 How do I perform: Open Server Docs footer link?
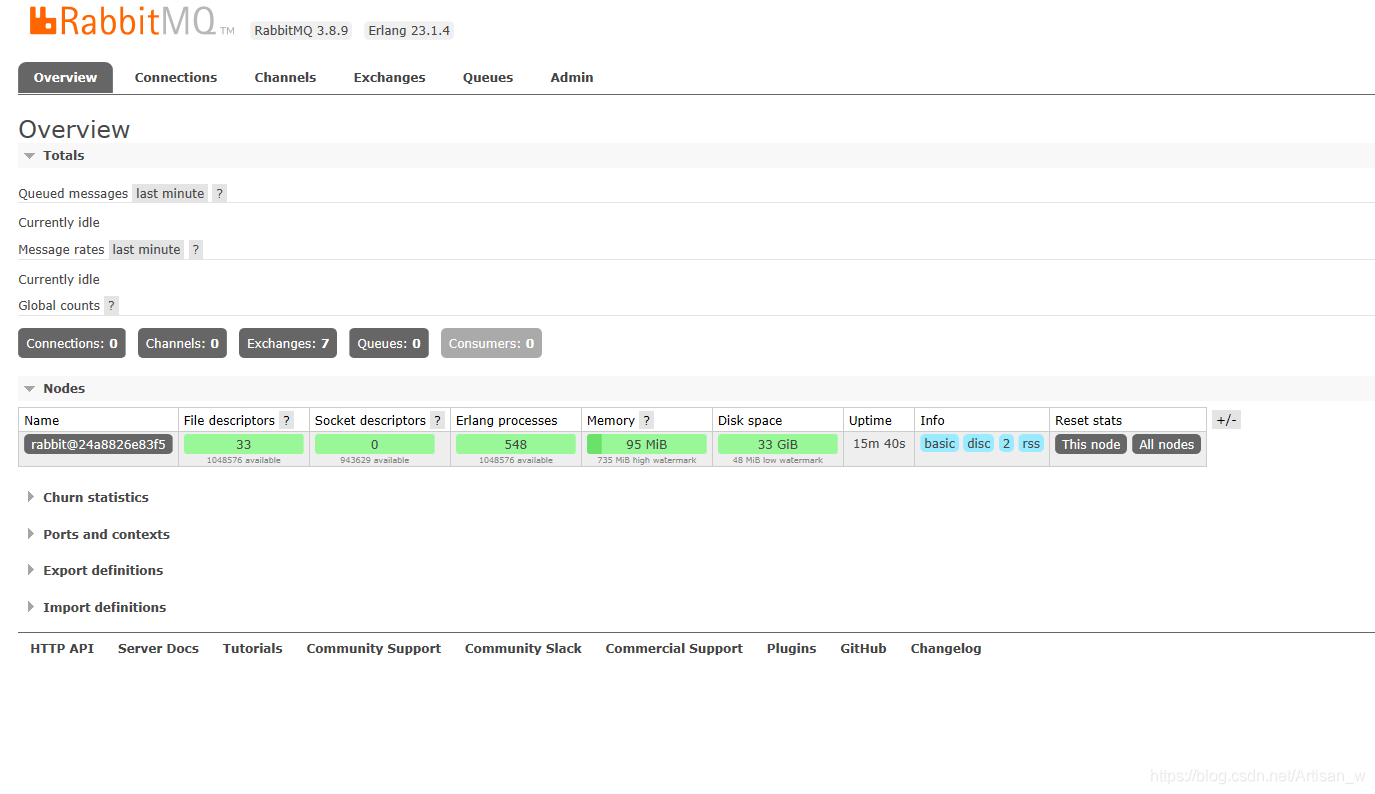158,649
